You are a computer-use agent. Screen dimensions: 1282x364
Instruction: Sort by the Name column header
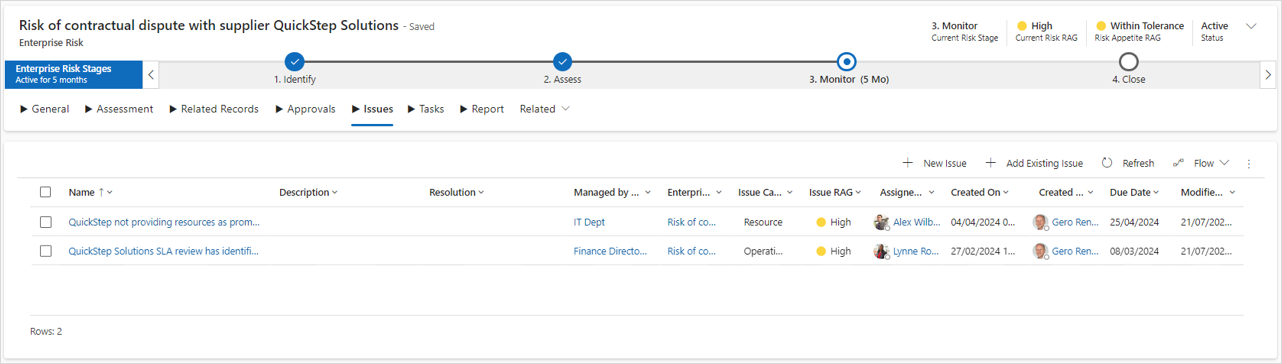tap(90, 192)
